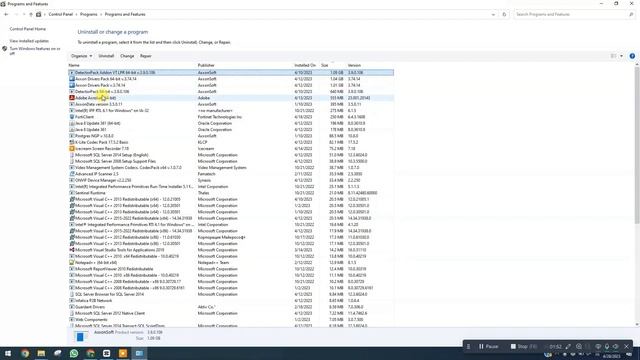The height and width of the screenshot is (360, 640).
Task: Select Microsoft SQL Server 2012 Native Client
Action: pyautogui.click(x=231, y=313)
